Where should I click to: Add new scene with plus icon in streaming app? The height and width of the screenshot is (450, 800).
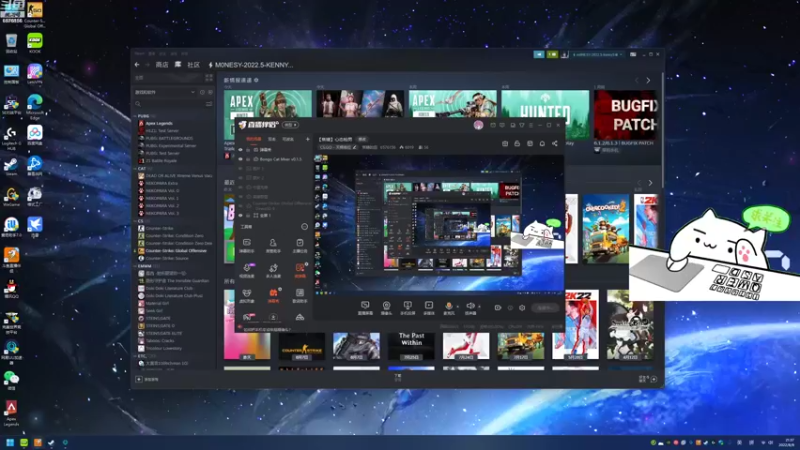(308, 139)
